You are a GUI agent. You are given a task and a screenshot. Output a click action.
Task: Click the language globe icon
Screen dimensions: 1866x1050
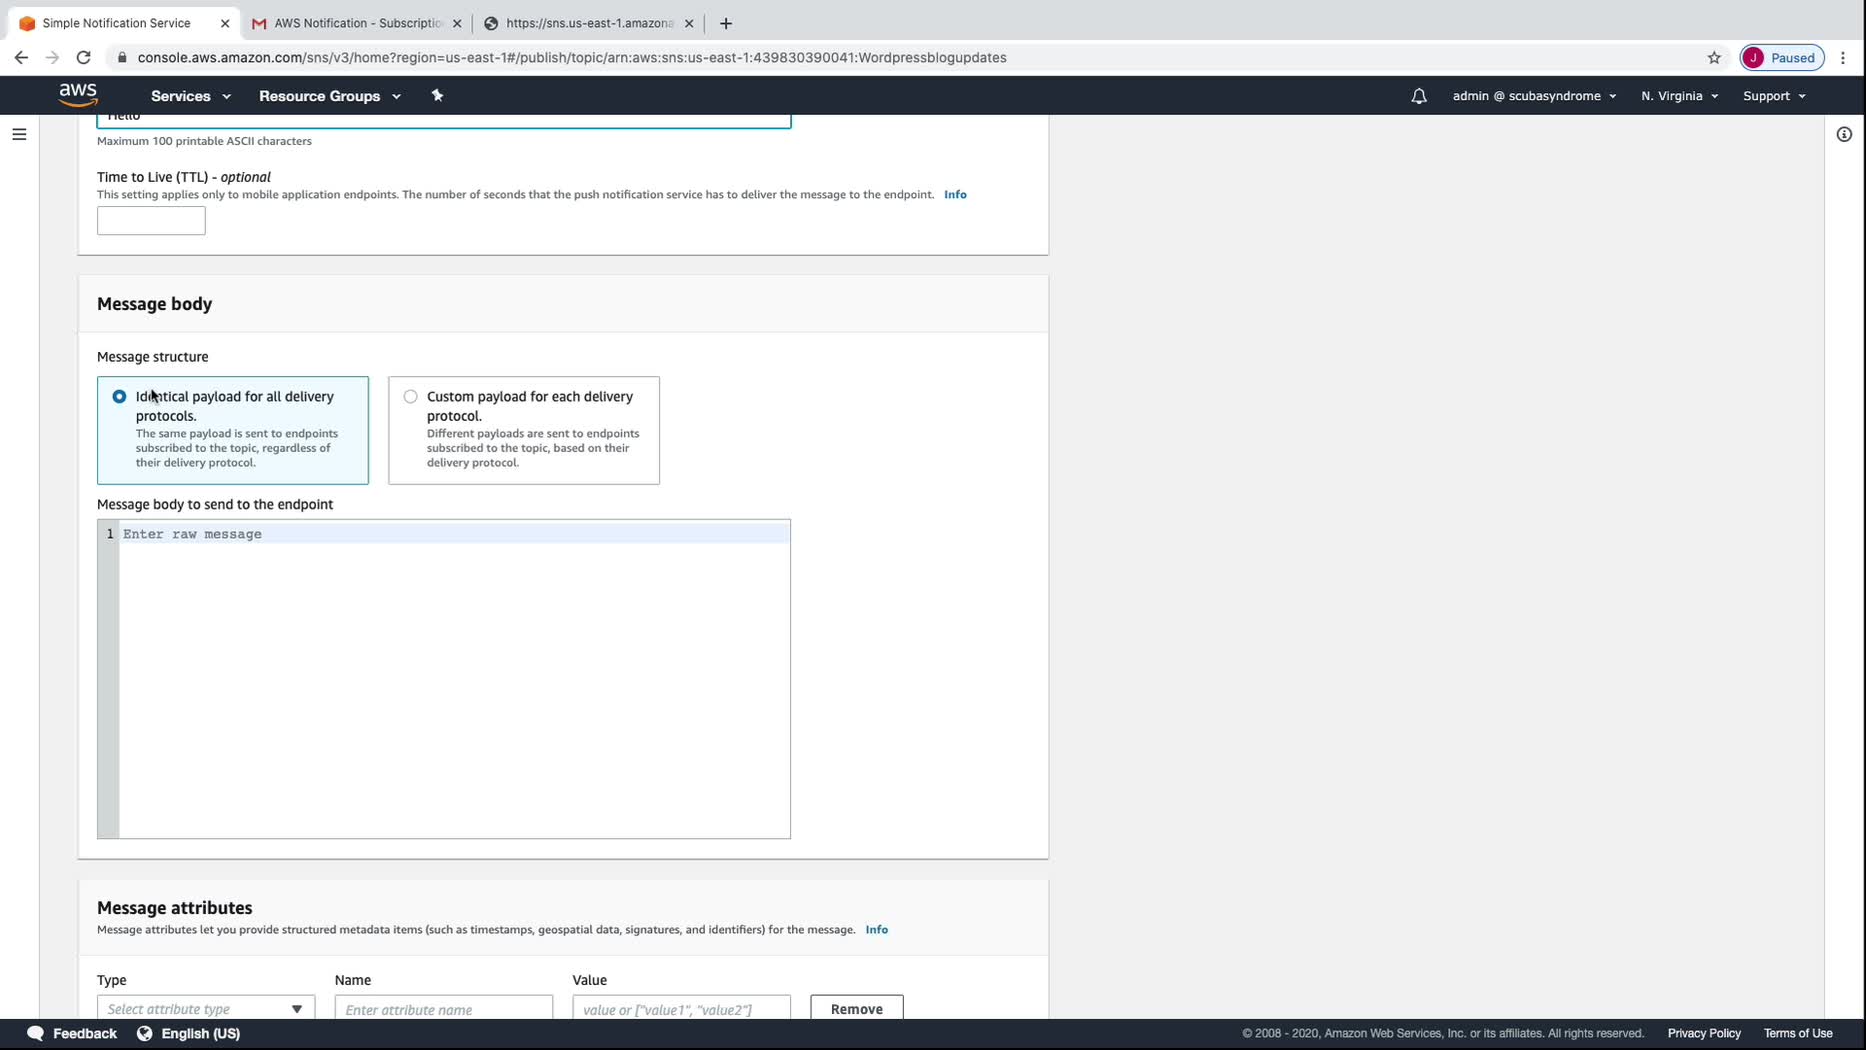click(x=145, y=1033)
